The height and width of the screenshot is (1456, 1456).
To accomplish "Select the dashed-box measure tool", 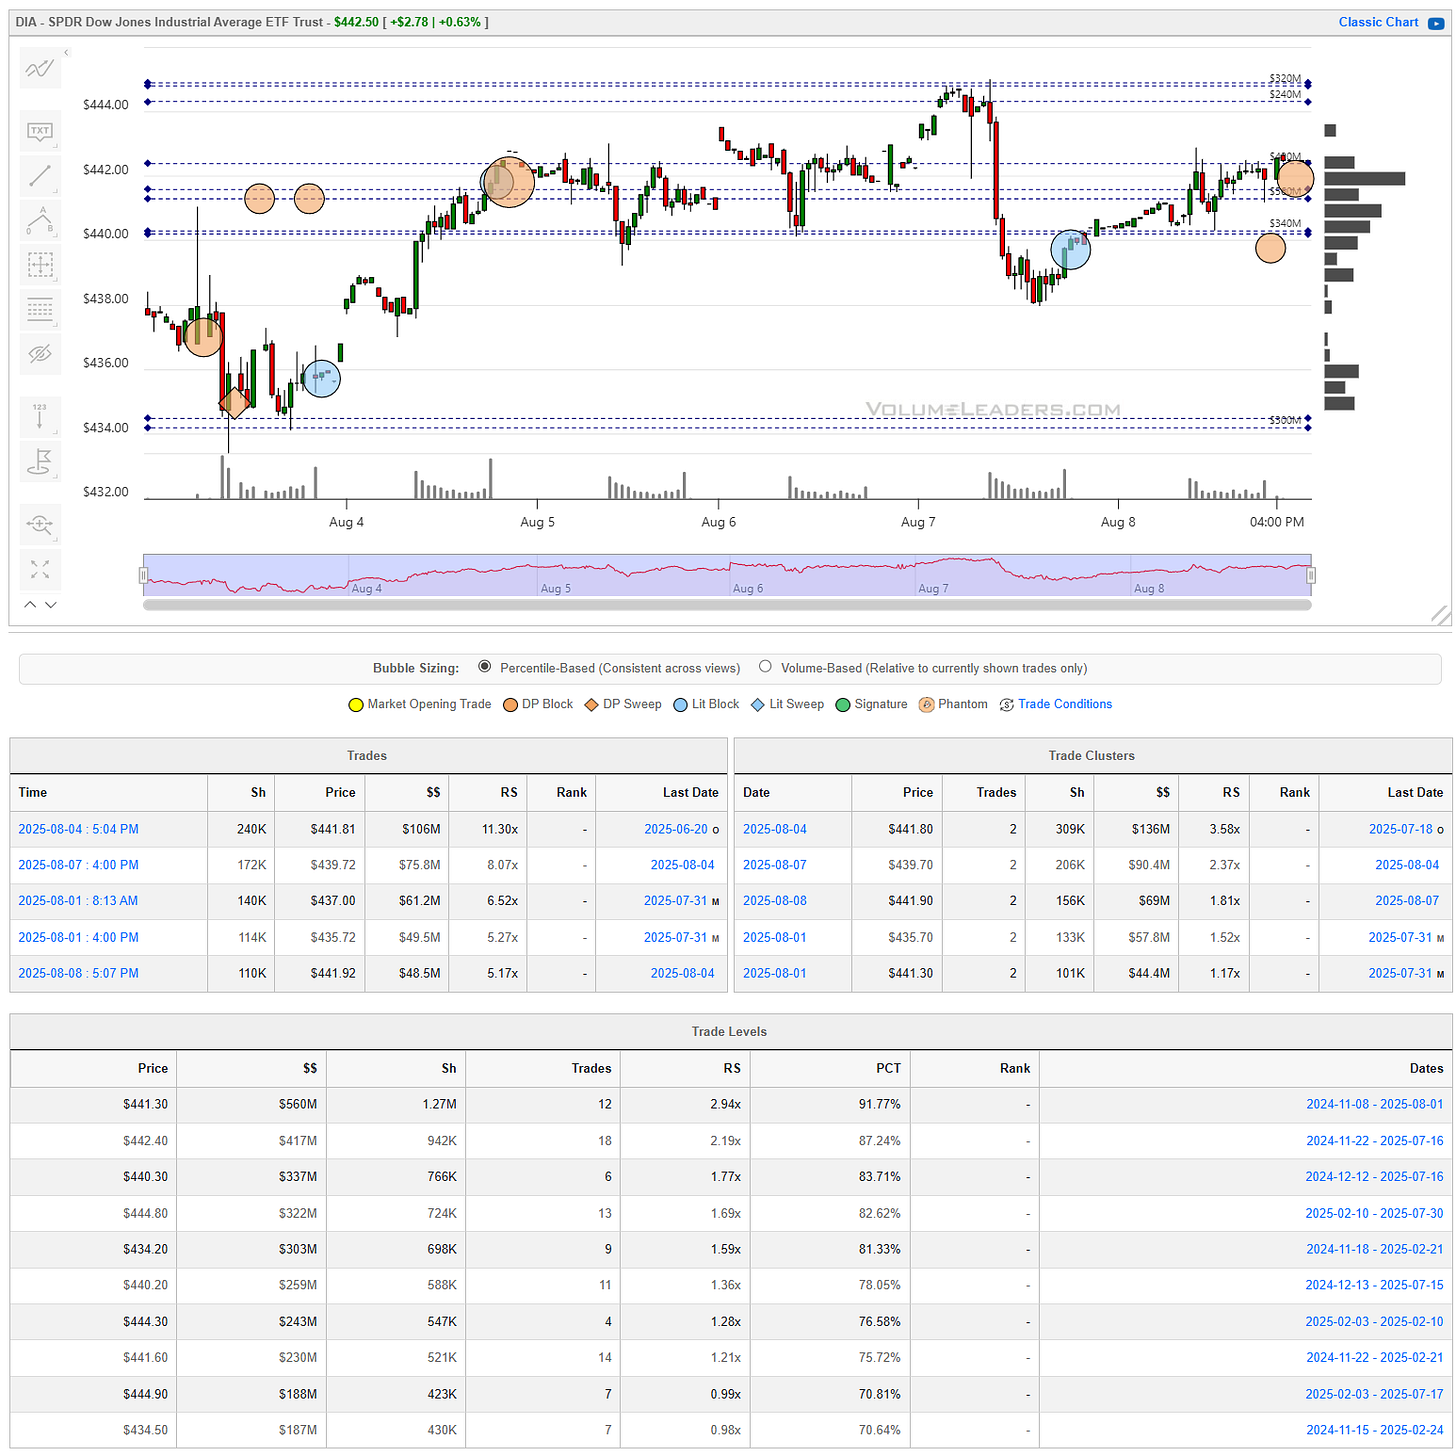I will pyautogui.click(x=40, y=265).
